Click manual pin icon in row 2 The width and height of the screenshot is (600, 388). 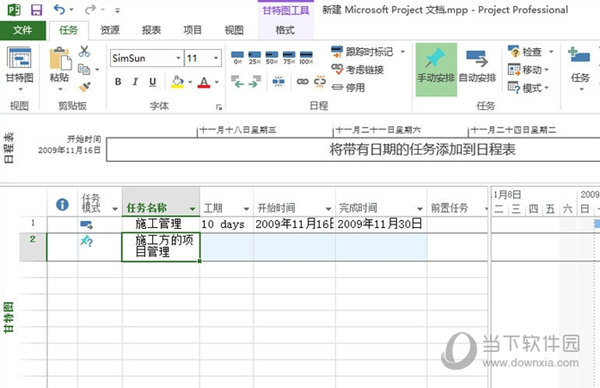coord(86,241)
